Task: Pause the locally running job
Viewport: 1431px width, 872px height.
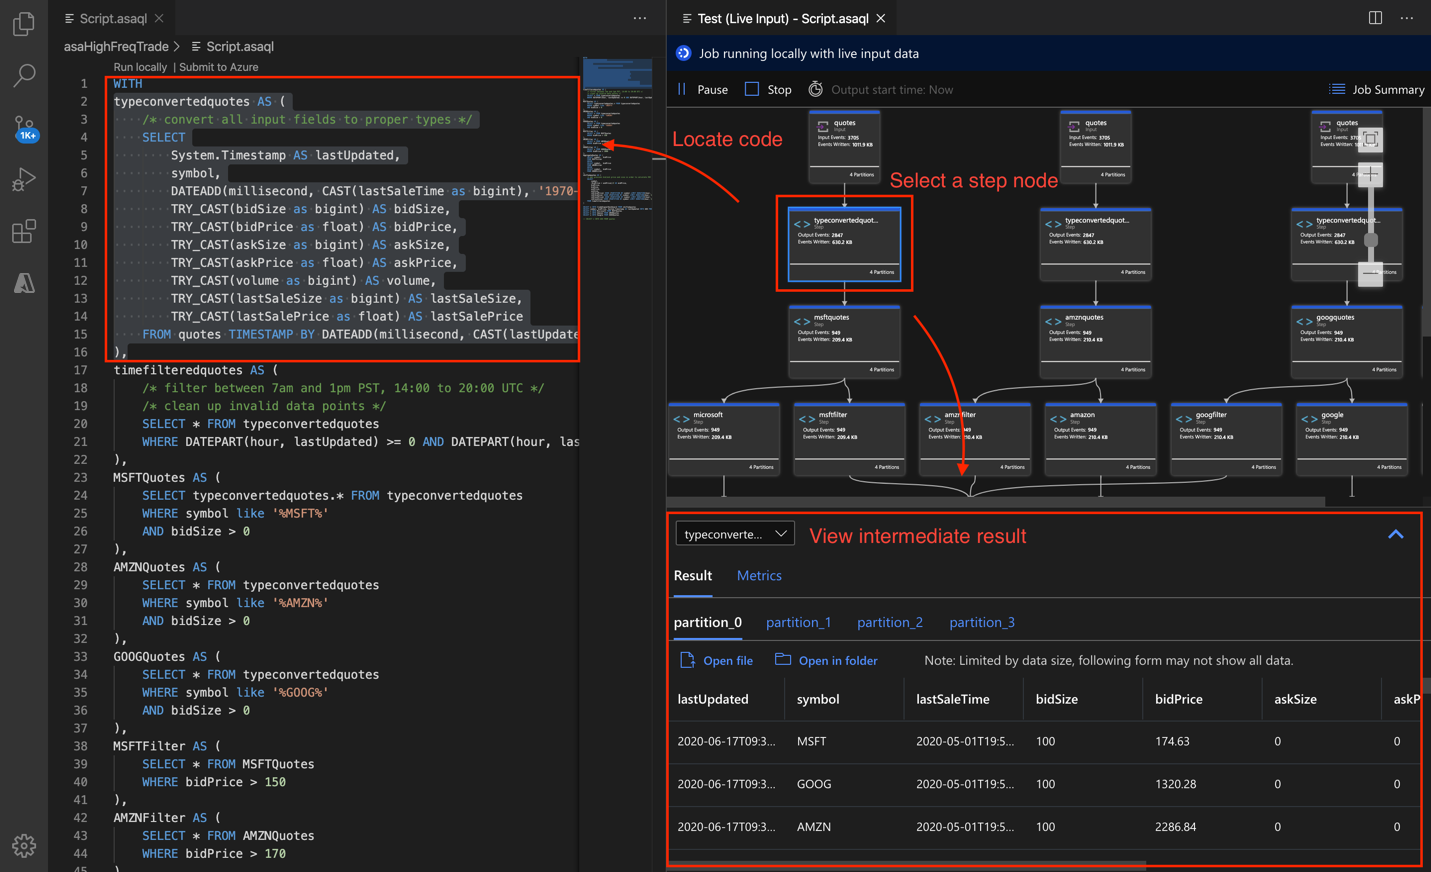Action: (701, 89)
